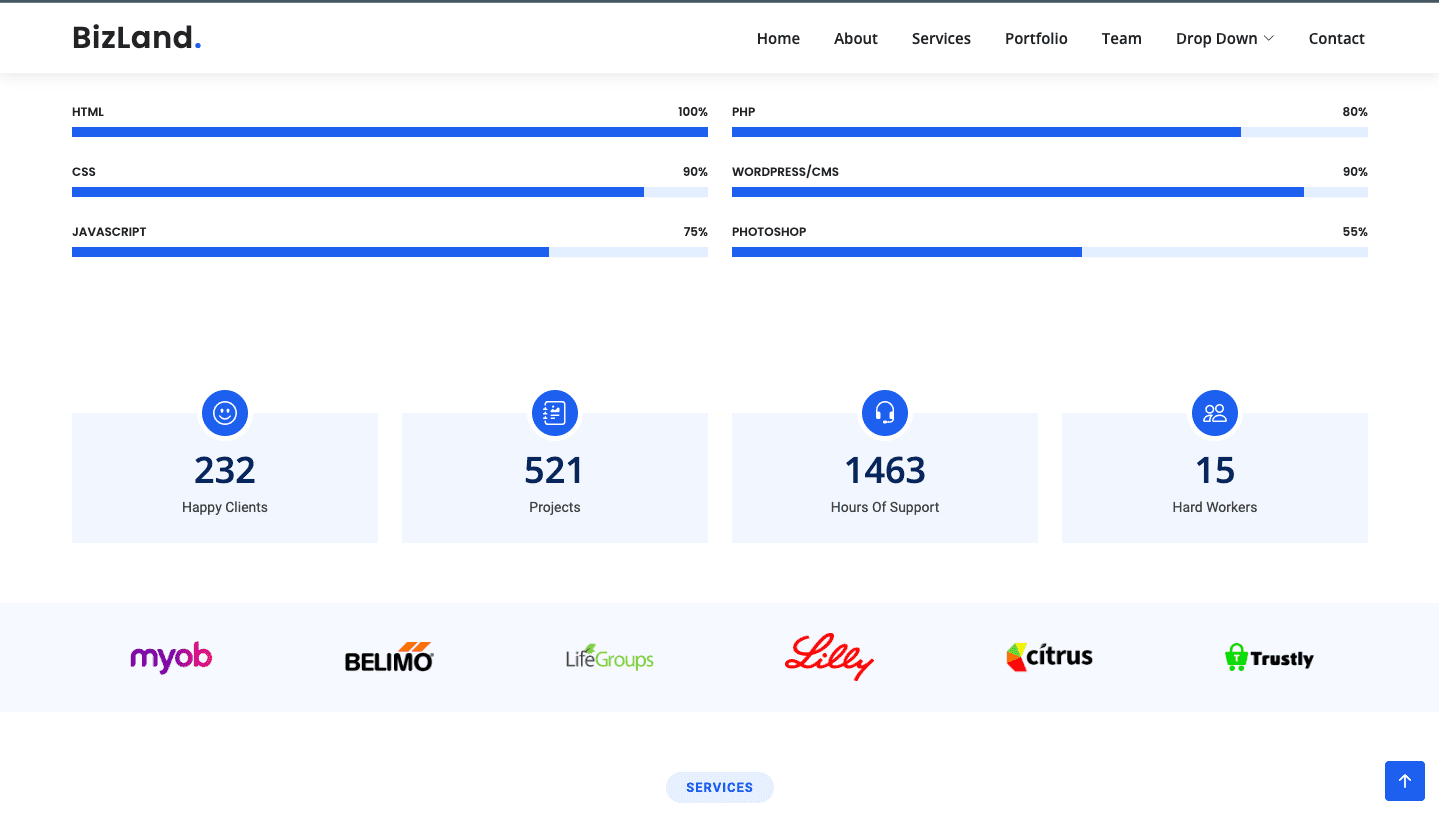Go to Home in the navigation bar
This screenshot has height=813, width=1439.
778,38
